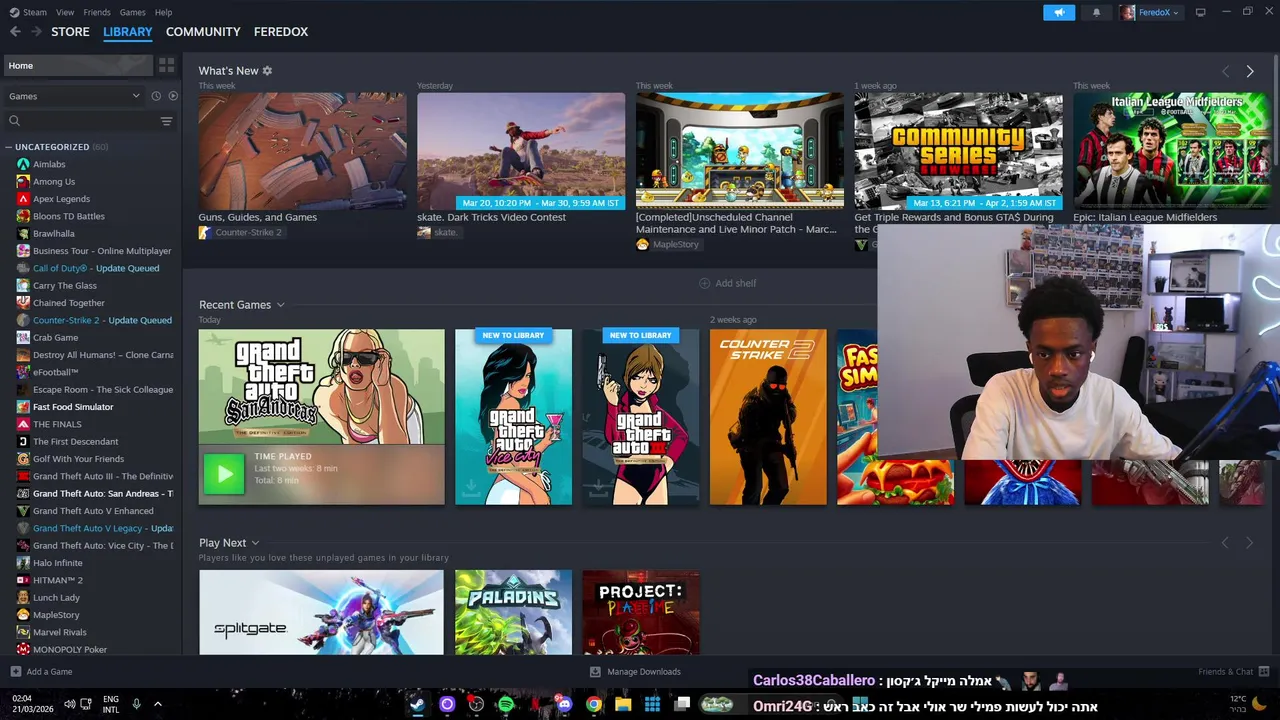Open advanced filter options icon

[x=166, y=121]
